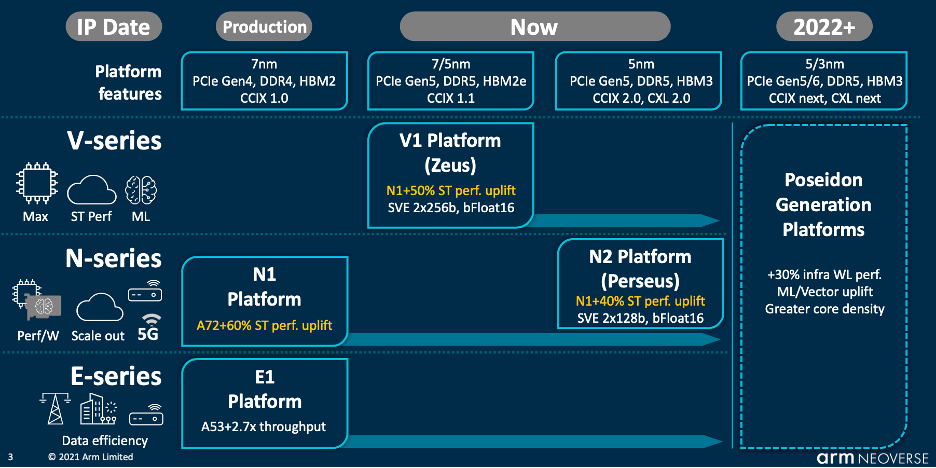Click the city buildings icon under E-series
936x468 pixels.
(98, 407)
